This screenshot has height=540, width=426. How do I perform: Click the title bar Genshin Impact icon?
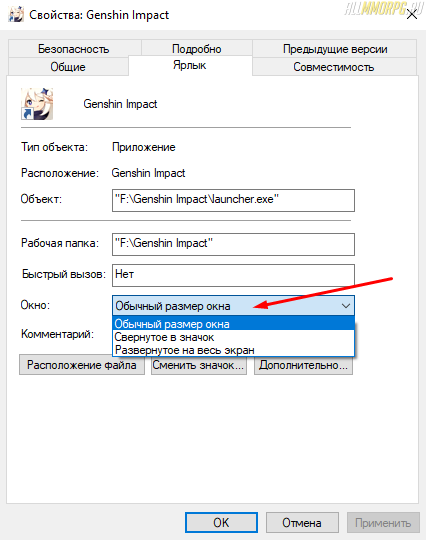(16, 15)
